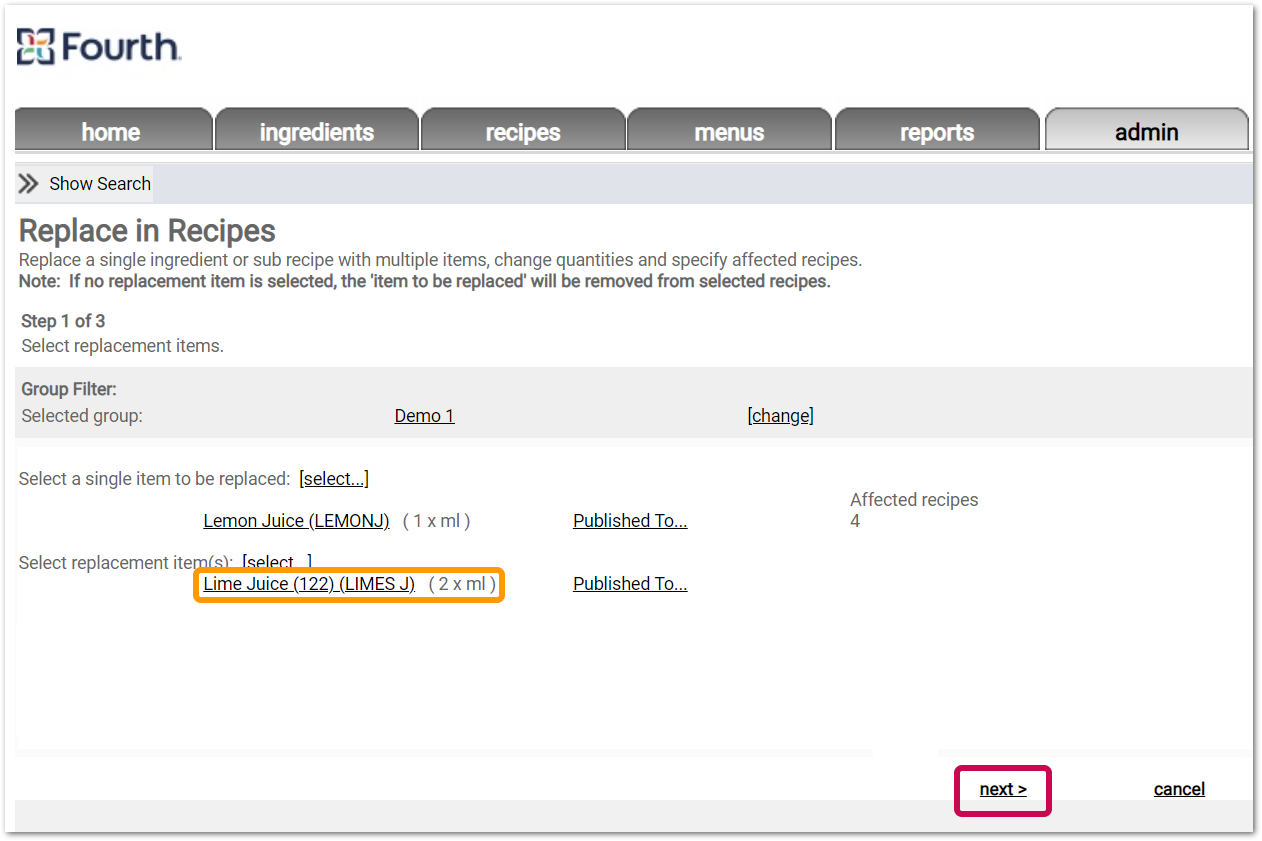Expand the Show Search chevron icon

pos(30,184)
